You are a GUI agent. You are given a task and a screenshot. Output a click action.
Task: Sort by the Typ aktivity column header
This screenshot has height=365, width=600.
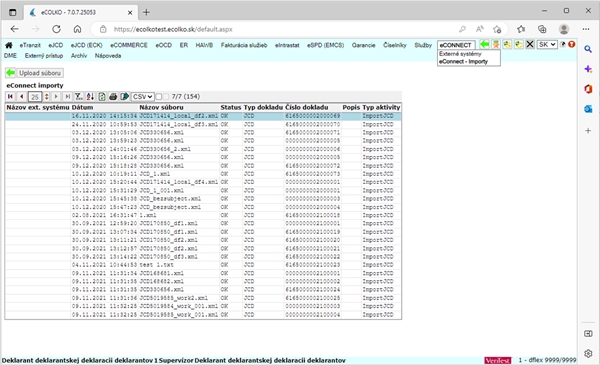[381, 108]
